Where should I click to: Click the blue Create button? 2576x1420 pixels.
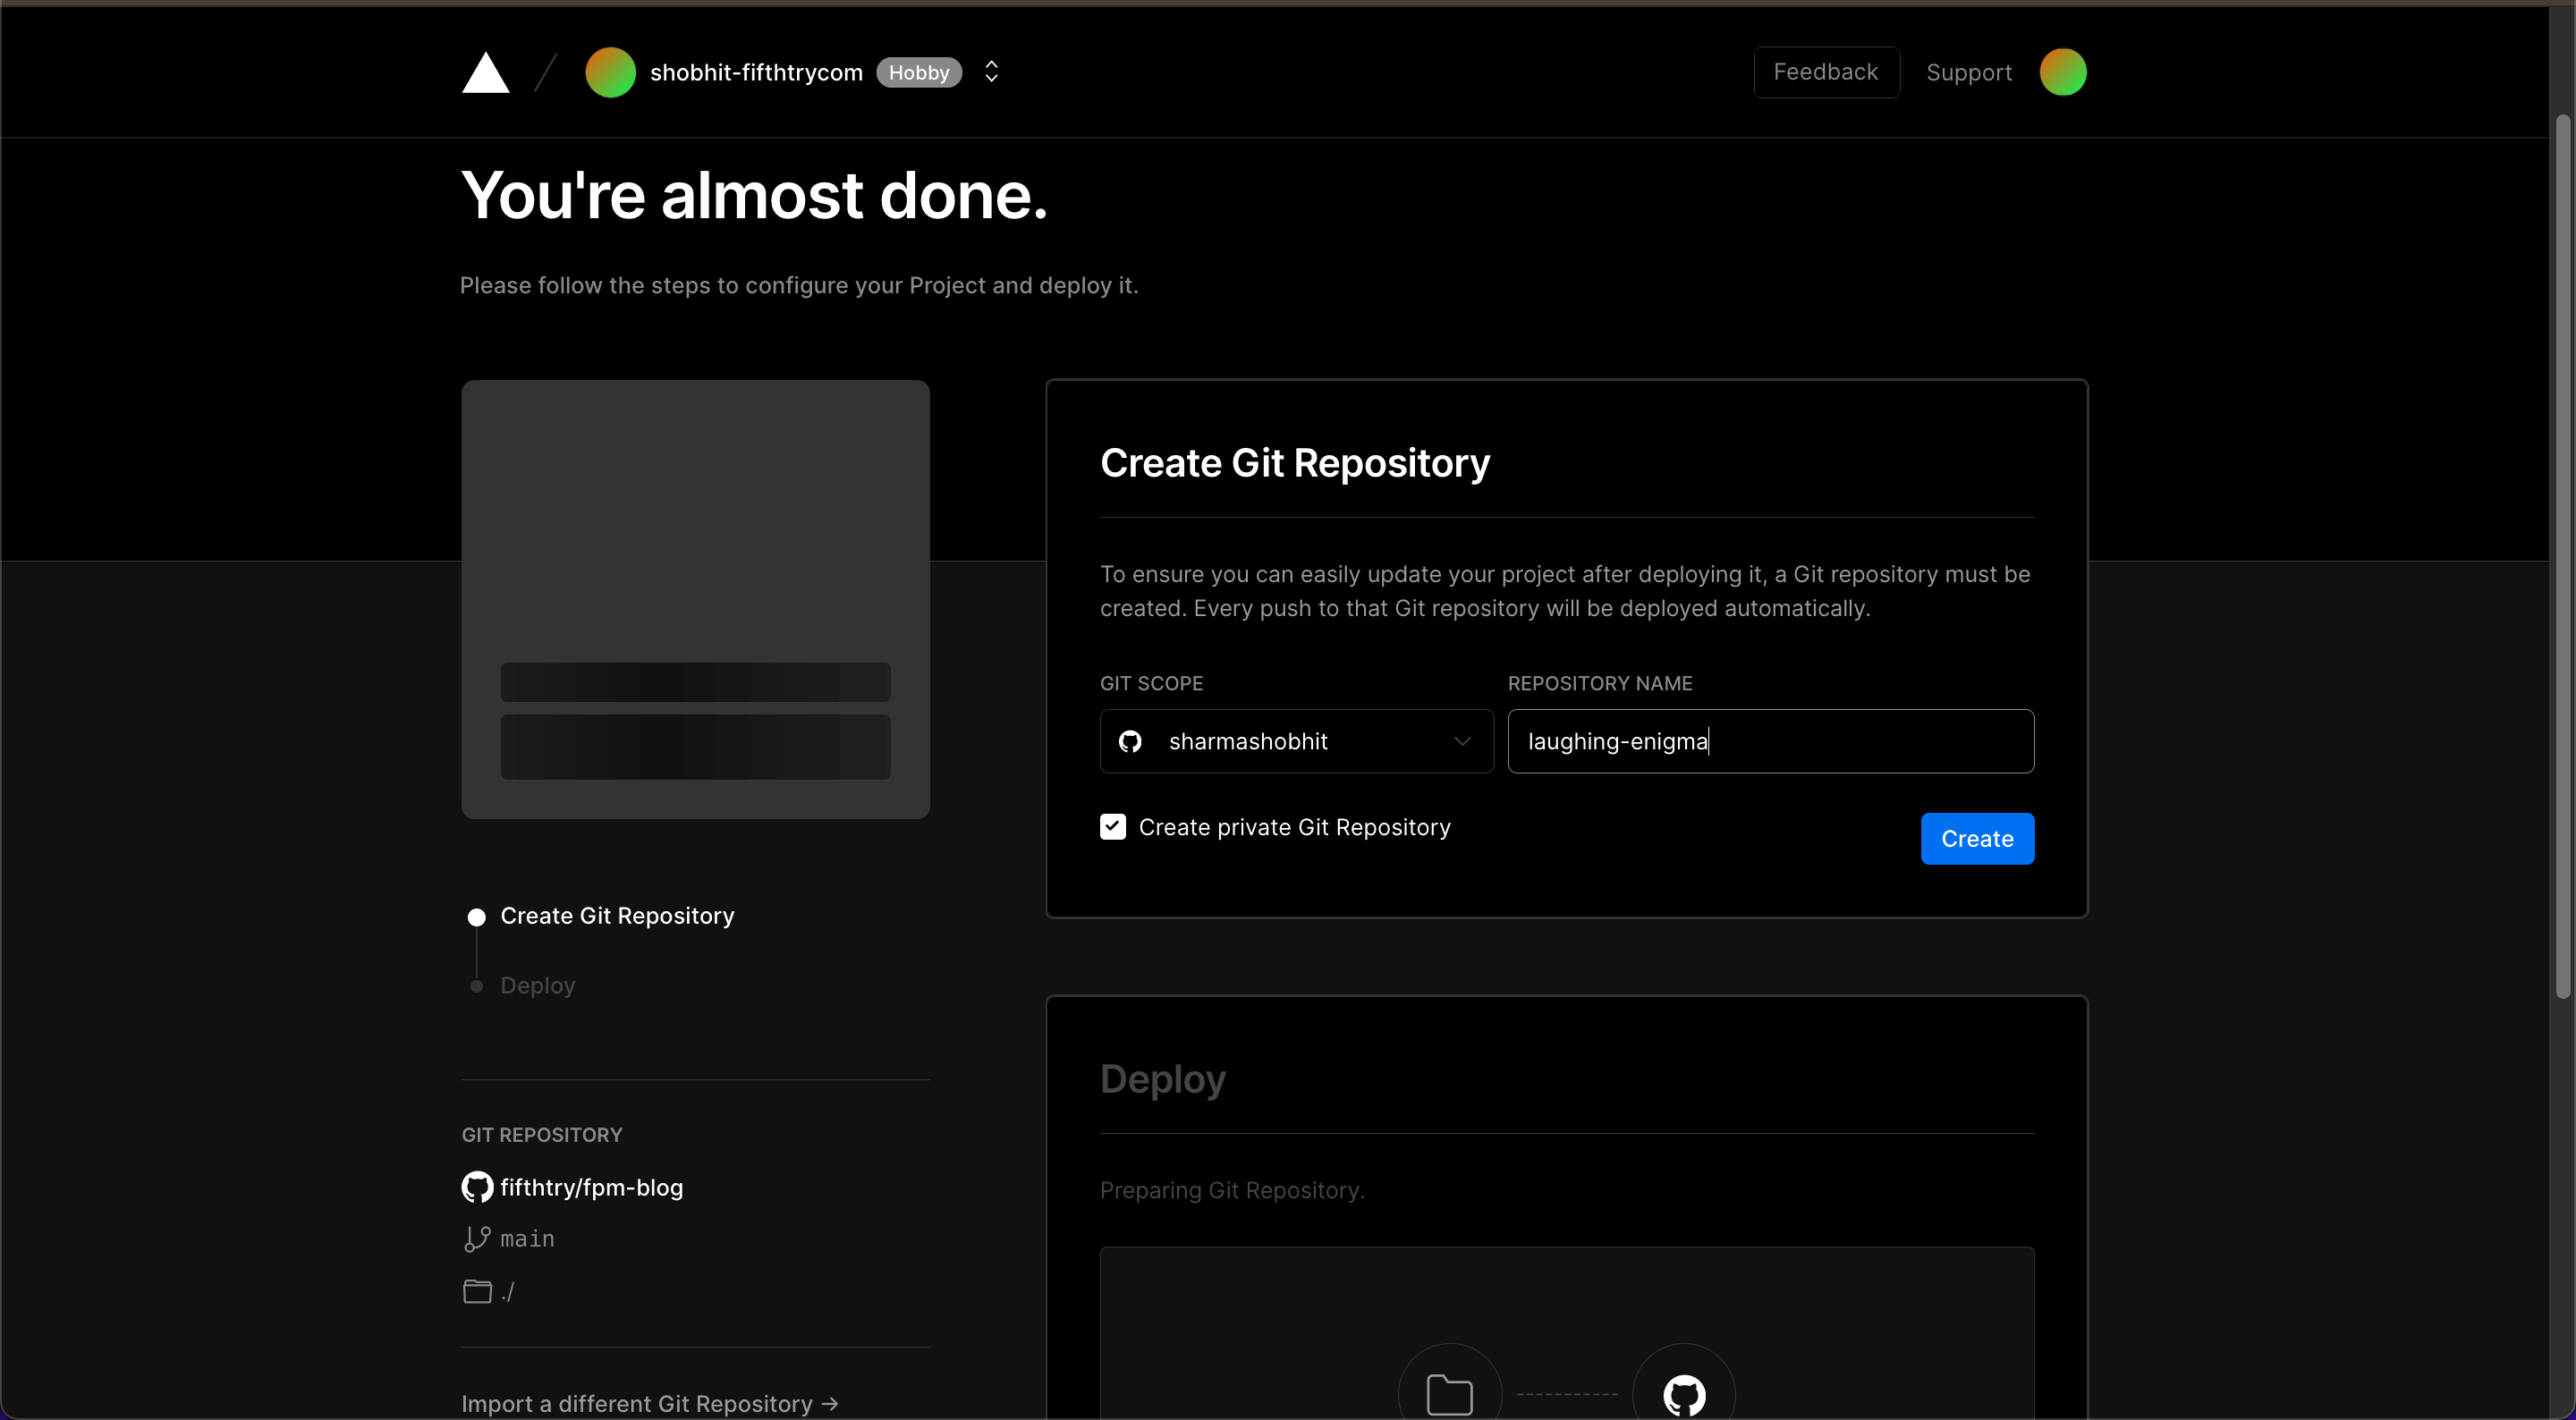point(1976,838)
